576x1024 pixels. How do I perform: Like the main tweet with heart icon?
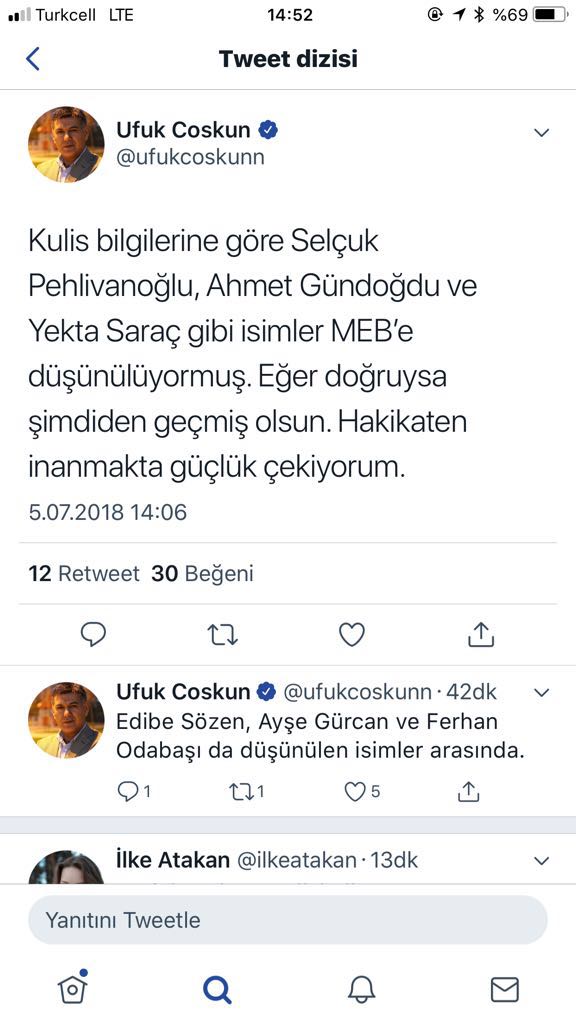click(352, 633)
